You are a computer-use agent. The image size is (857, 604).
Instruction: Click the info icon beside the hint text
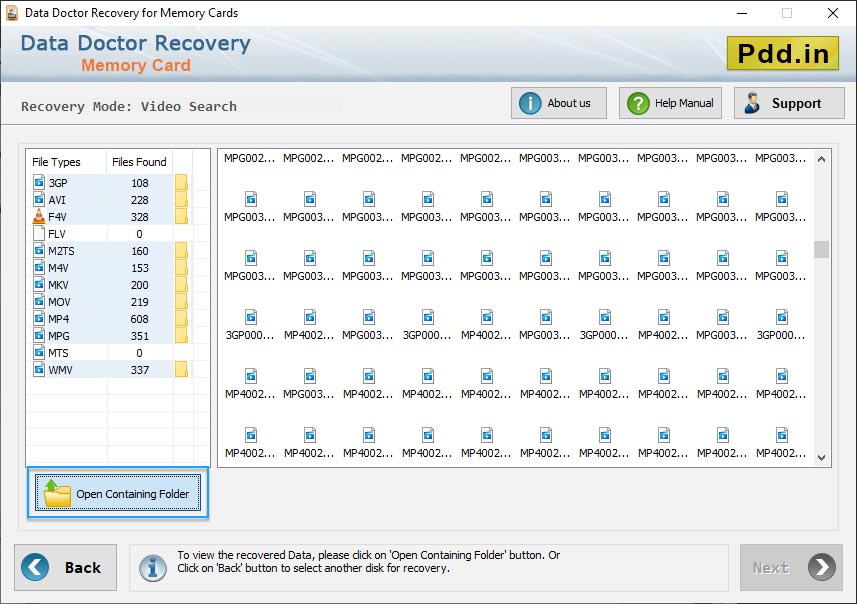(152, 568)
